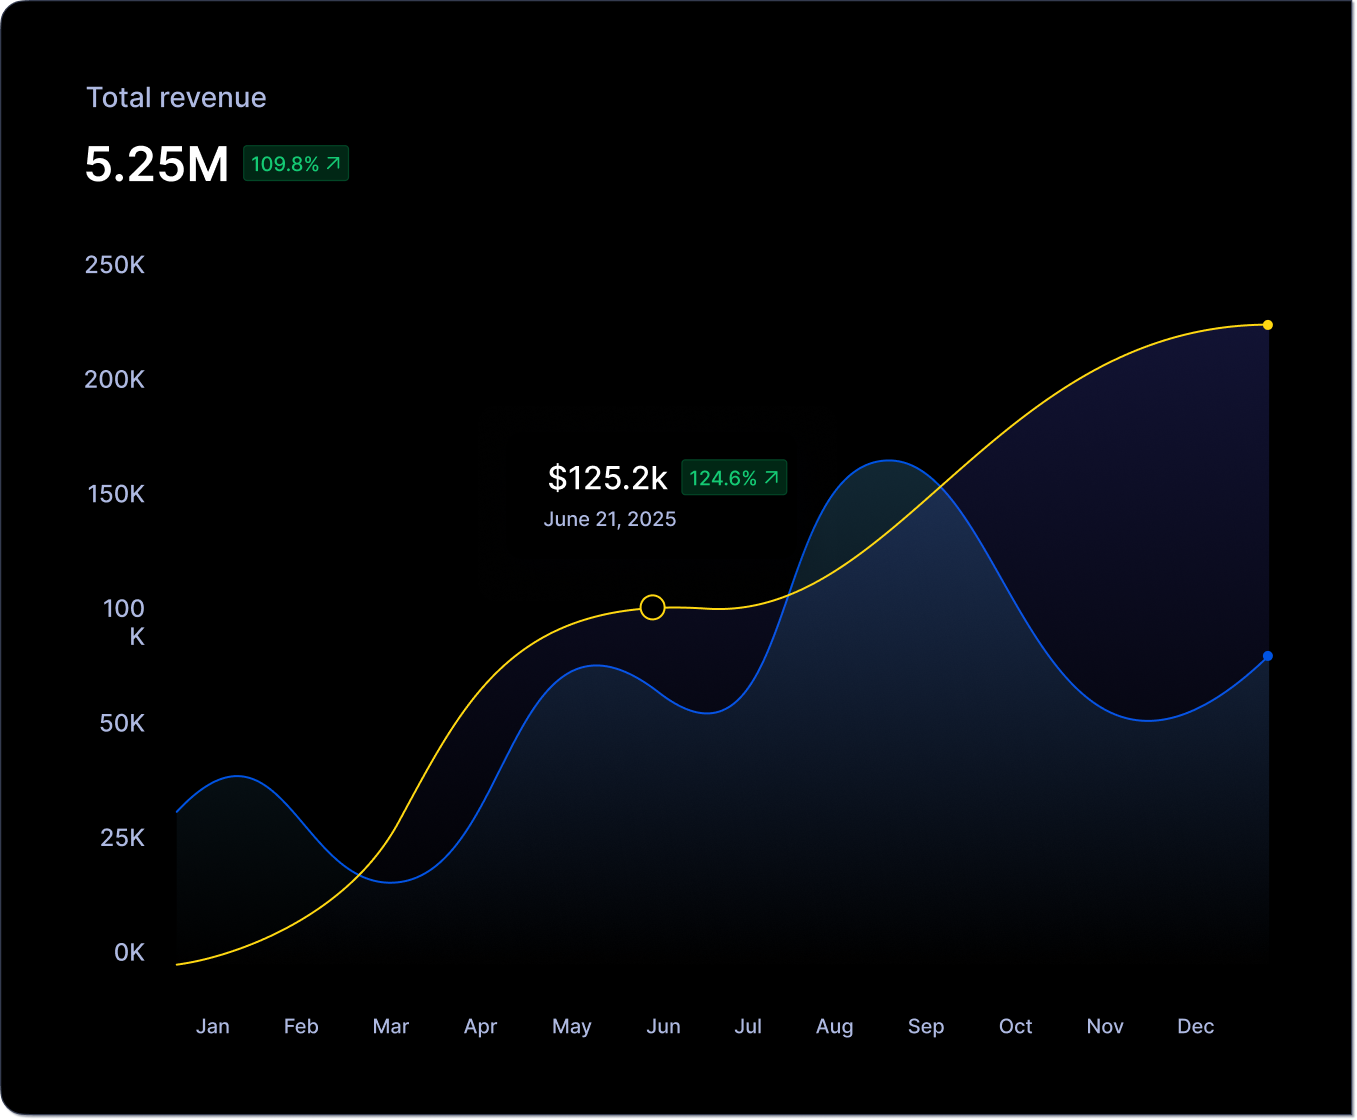Select the Dec axis label

click(1195, 1026)
